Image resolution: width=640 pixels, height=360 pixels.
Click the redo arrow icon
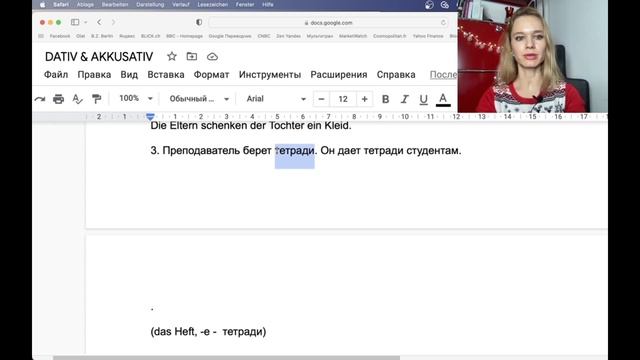[40, 99]
